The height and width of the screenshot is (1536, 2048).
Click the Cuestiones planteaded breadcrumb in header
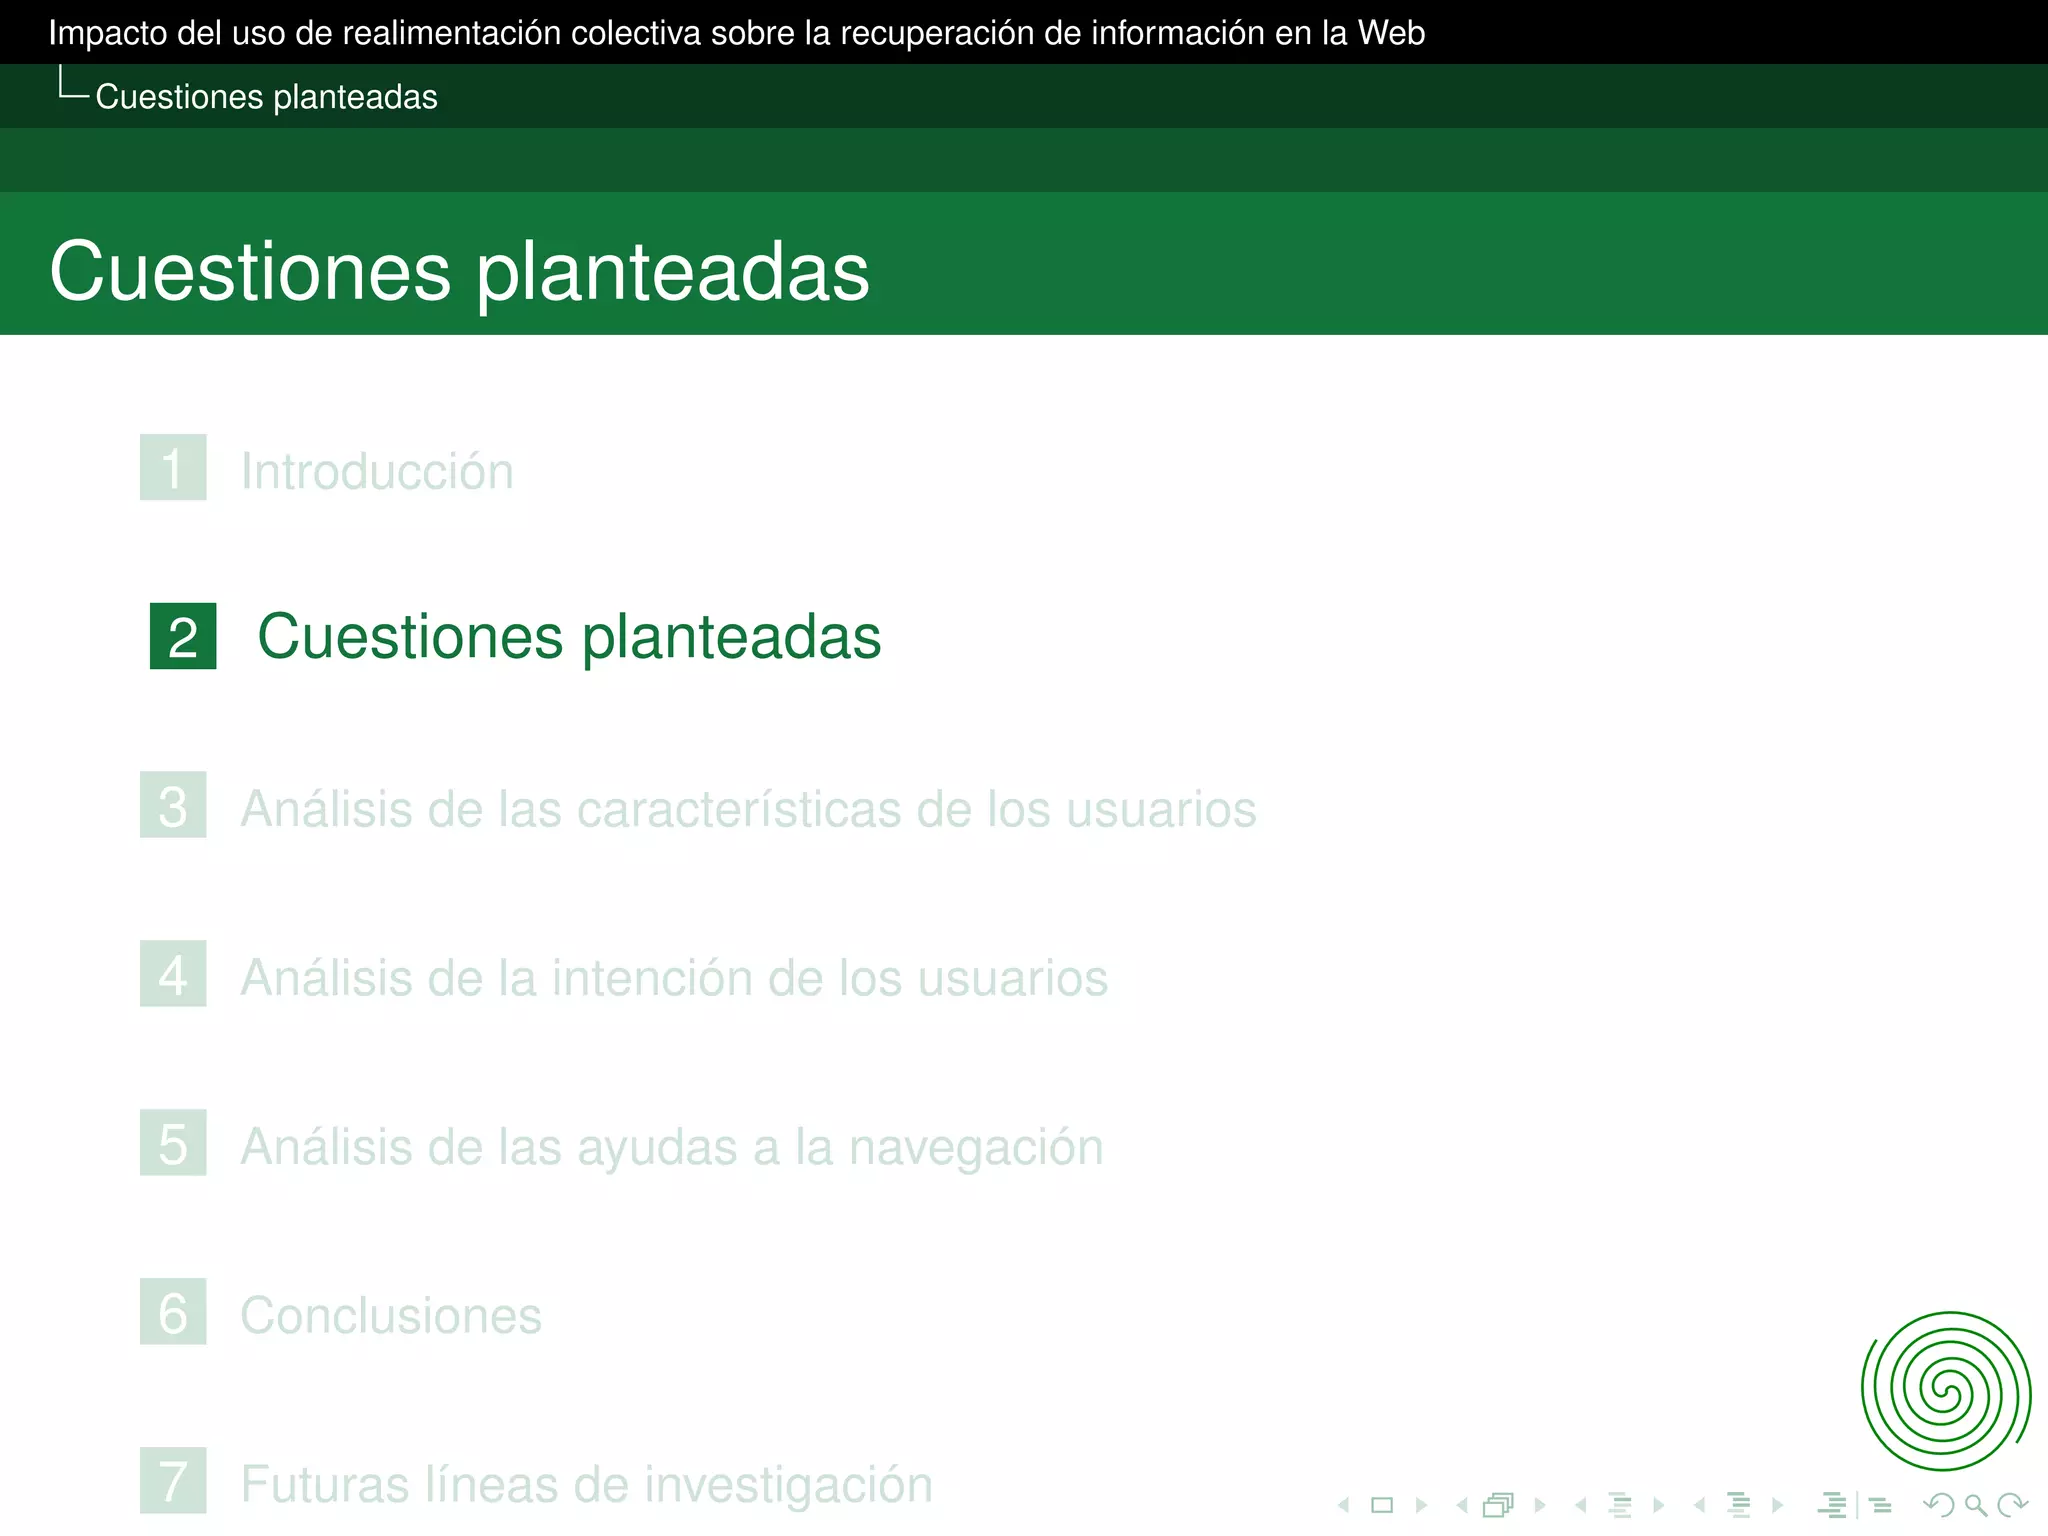point(266,97)
